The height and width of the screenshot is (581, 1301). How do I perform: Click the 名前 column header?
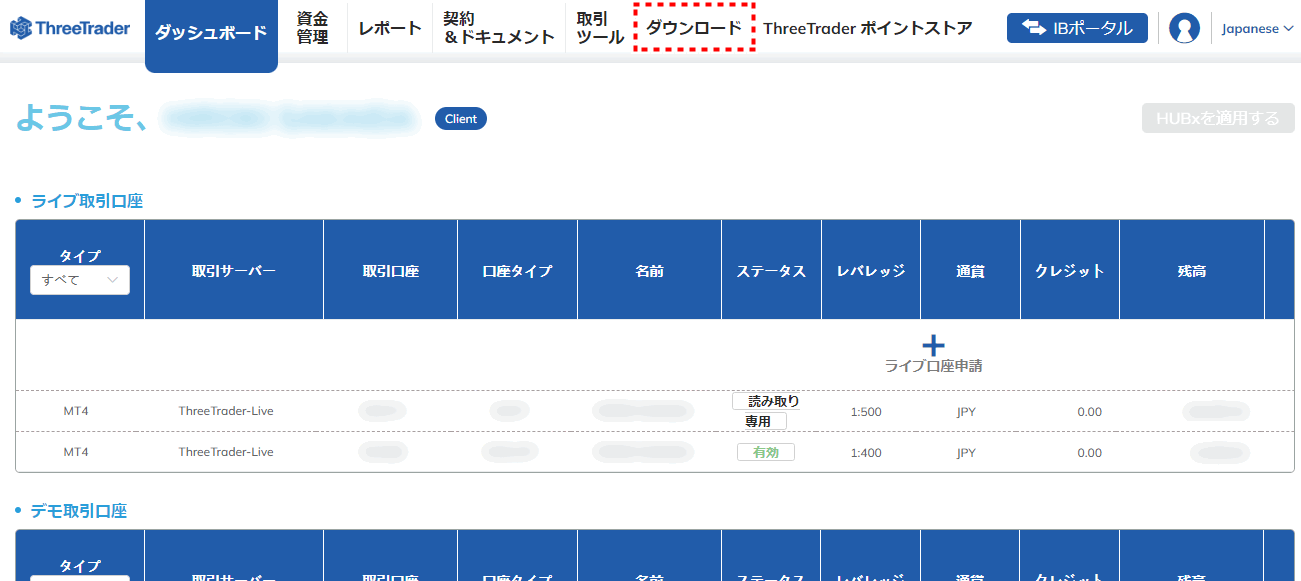[649, 271]
